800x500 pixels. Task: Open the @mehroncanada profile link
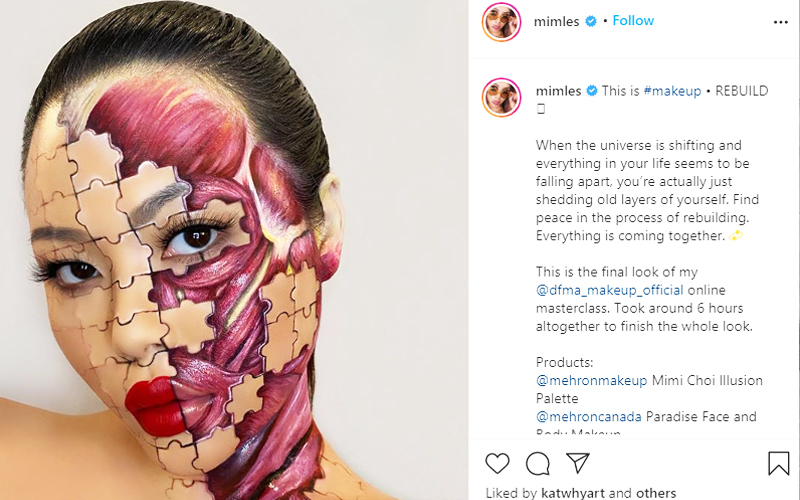(589, 416)
